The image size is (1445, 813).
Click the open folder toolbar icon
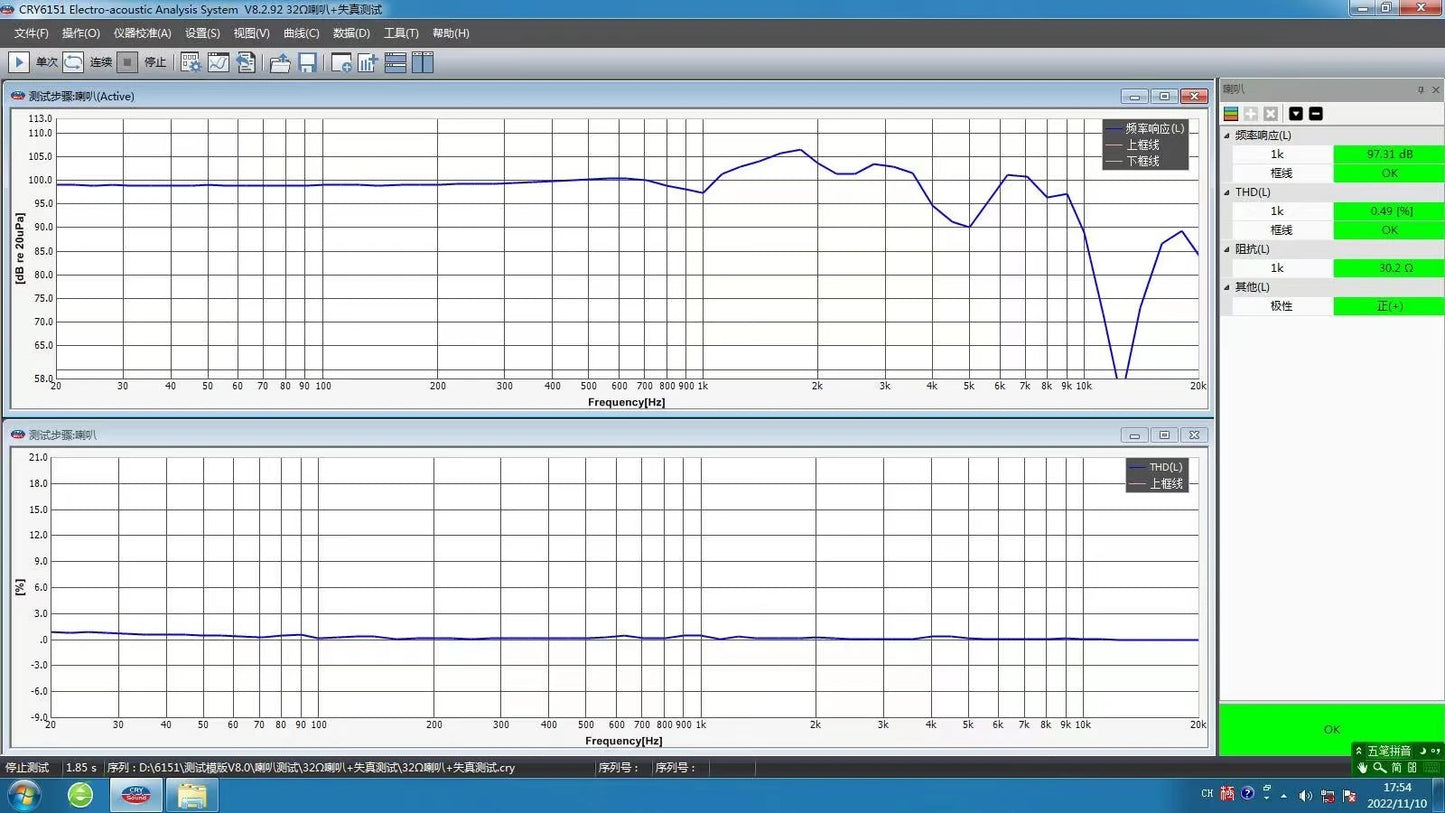pyautogui.click(x=280, y=62)
